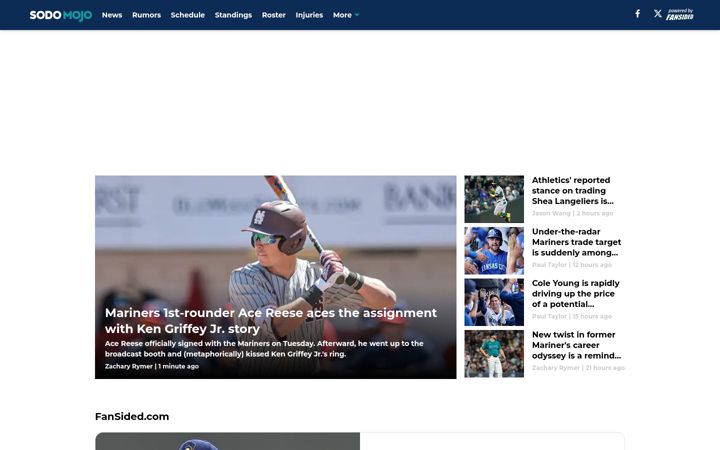Visit the Facebook page icon
This screenshot has height=450, width=720.
coord(637,14)
